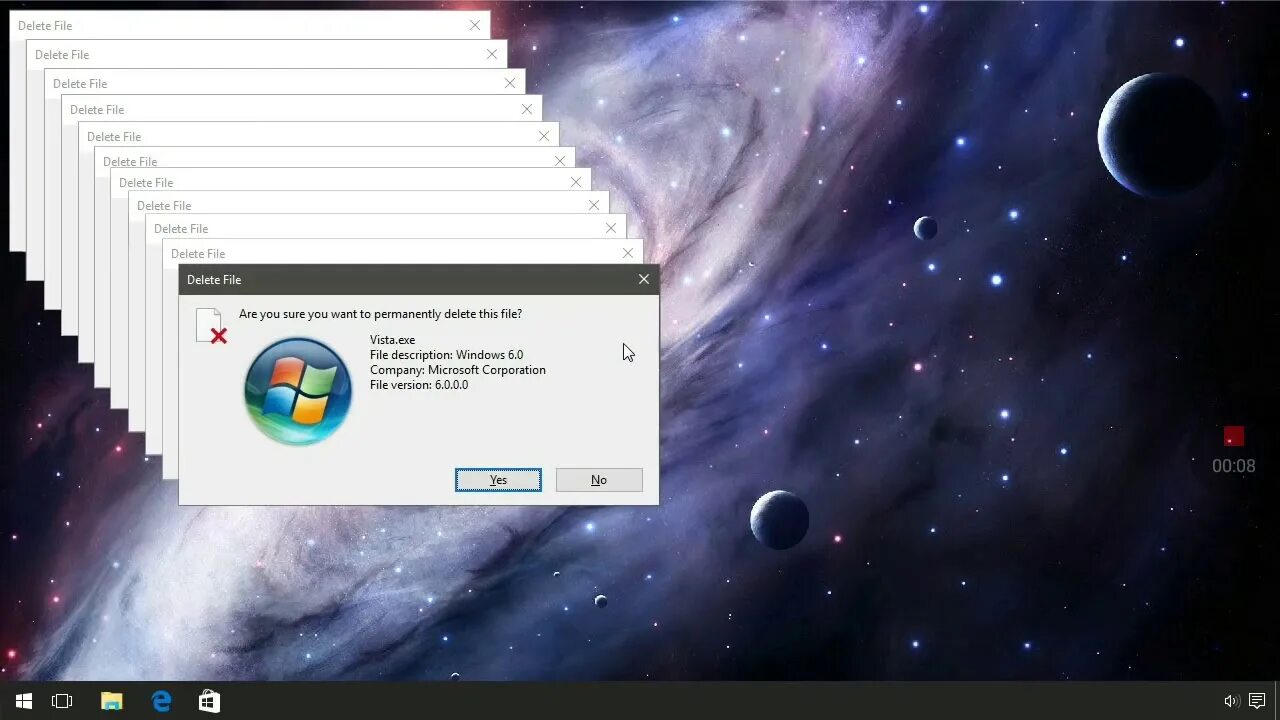Open the Action Center notifications icon
This screenshot has width=1280, height=720.
click(x=1258, y=701)
